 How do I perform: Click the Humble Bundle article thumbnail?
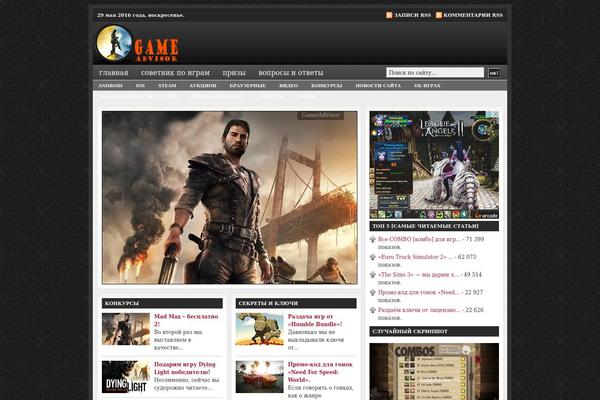tap(259, 329)
